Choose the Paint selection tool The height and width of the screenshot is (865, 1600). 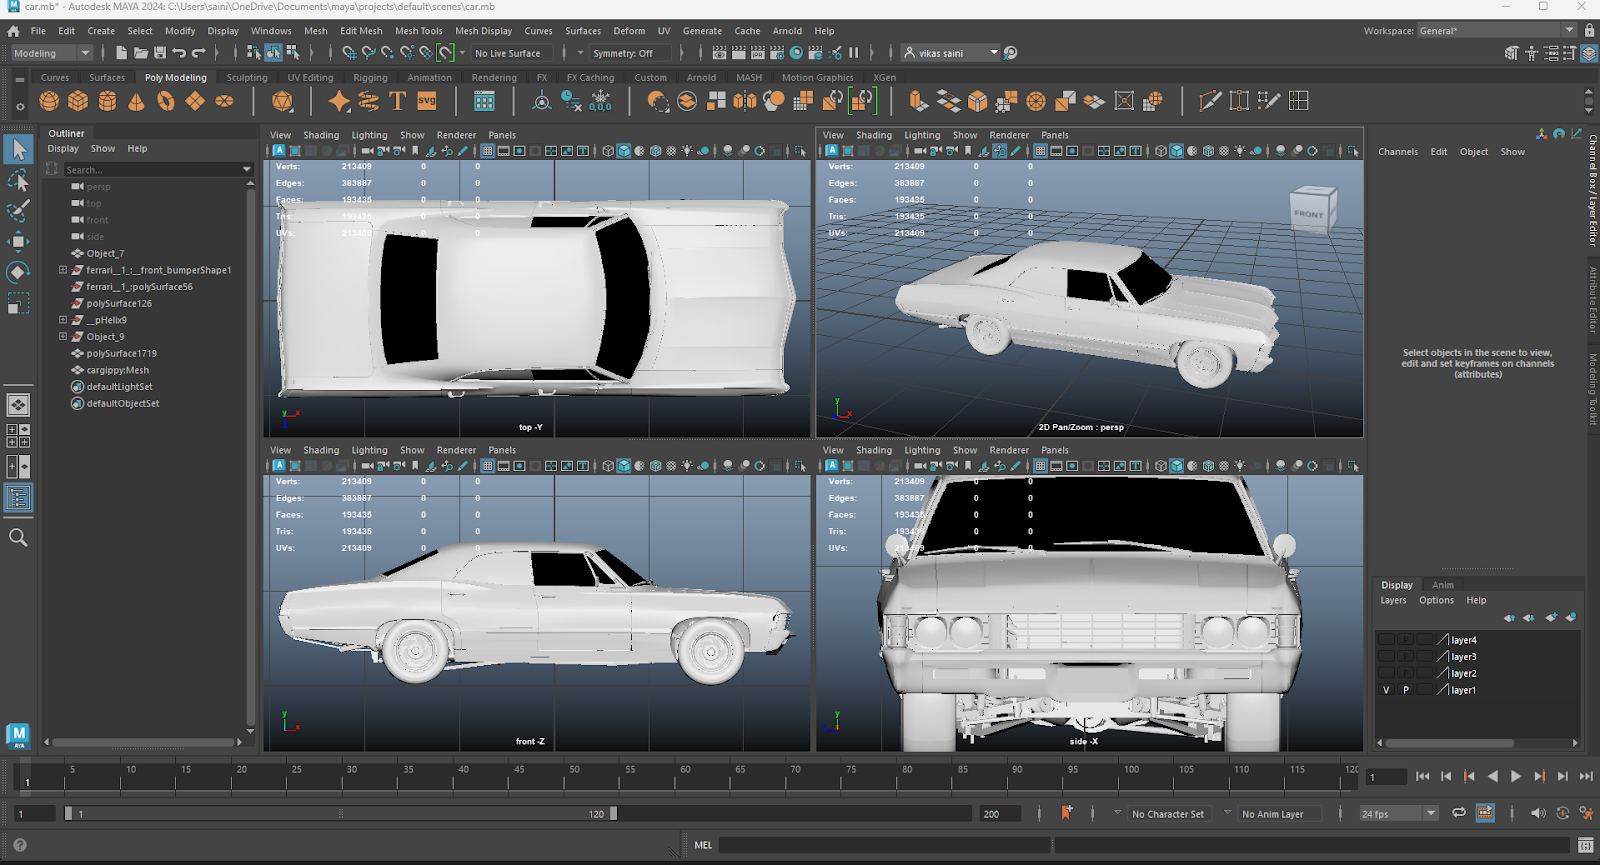point(19,211)
